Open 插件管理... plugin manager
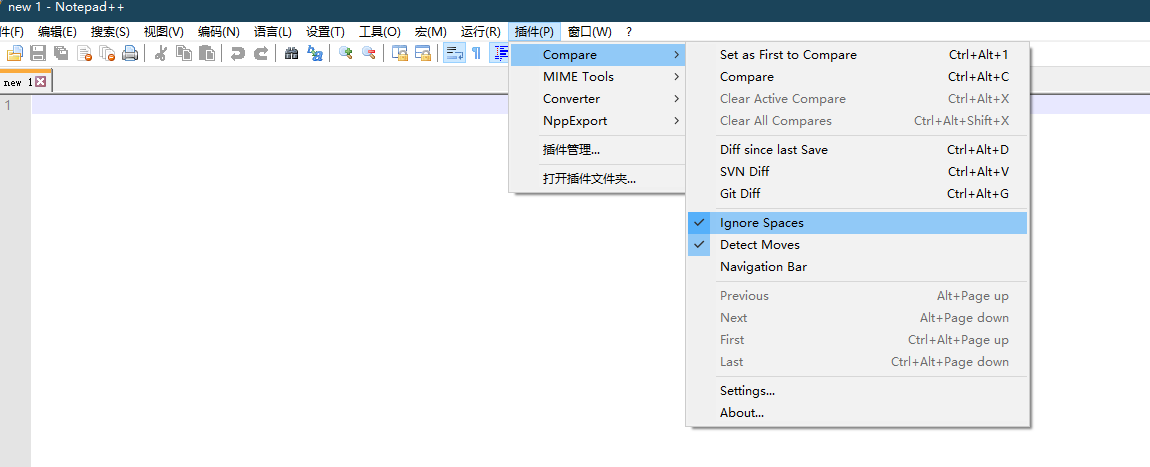1150x467 pixels. (x=598, y=150)
